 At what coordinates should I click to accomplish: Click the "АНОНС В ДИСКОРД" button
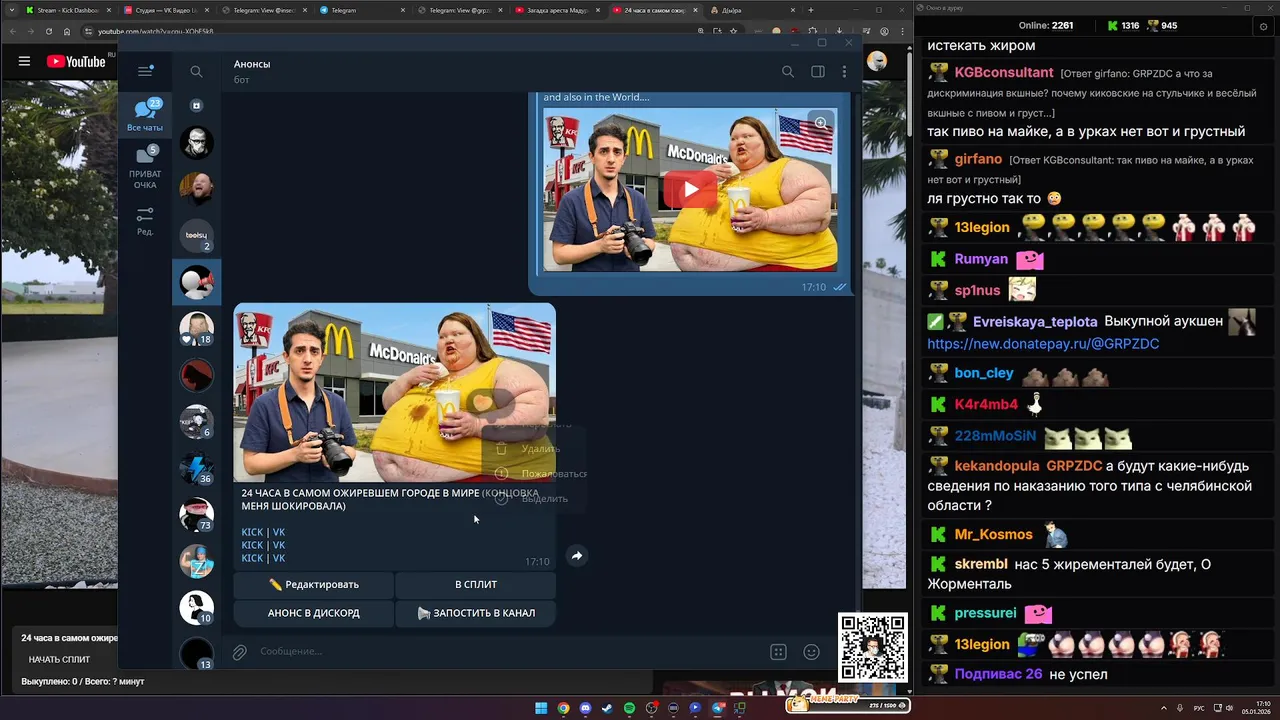314,613
